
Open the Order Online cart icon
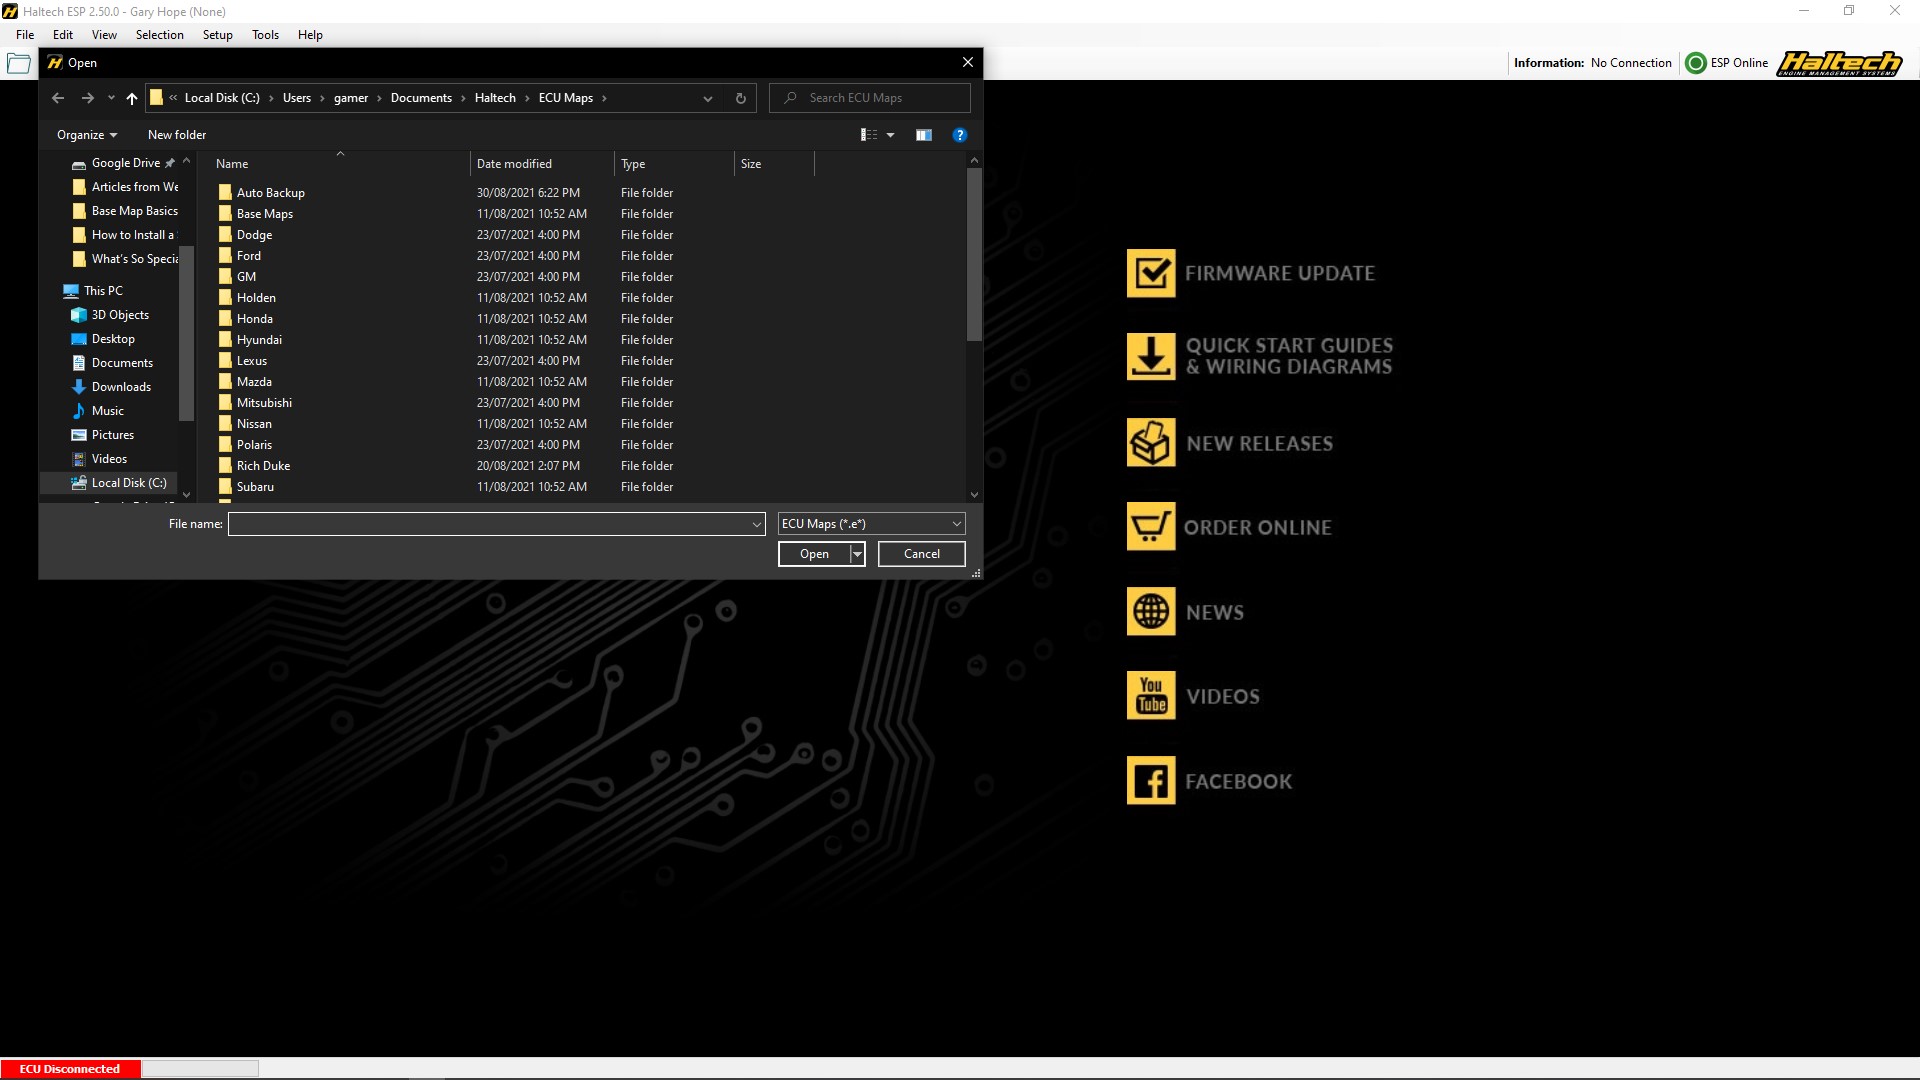[1151, 527]
